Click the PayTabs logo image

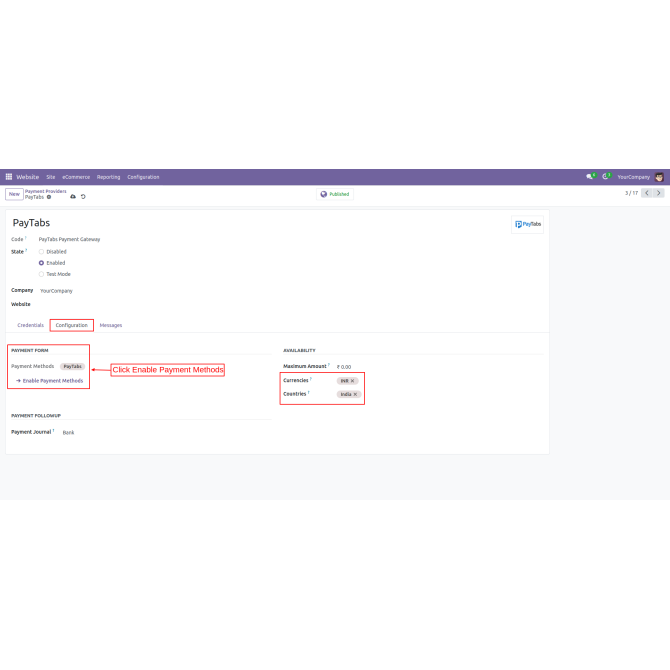click(527, 224)
